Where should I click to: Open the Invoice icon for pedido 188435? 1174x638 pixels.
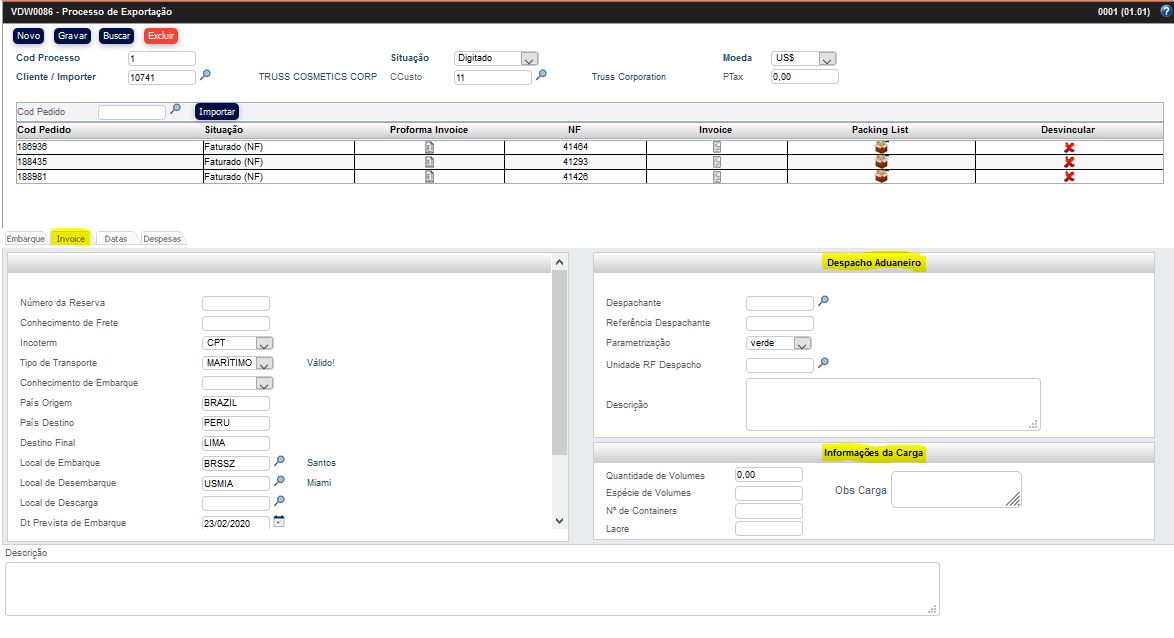[x=717, y=162]
